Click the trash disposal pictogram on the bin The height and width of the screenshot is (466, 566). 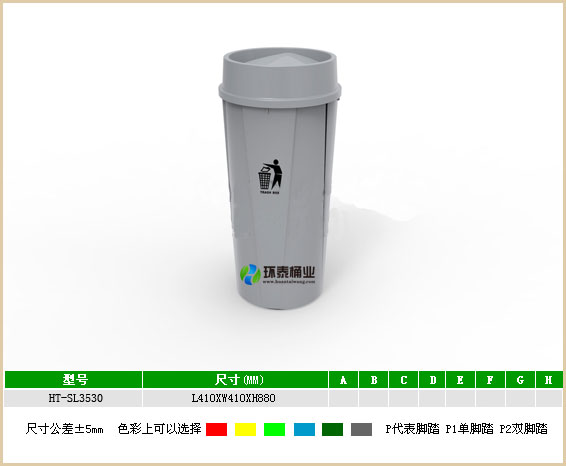[x=270, y=177]
